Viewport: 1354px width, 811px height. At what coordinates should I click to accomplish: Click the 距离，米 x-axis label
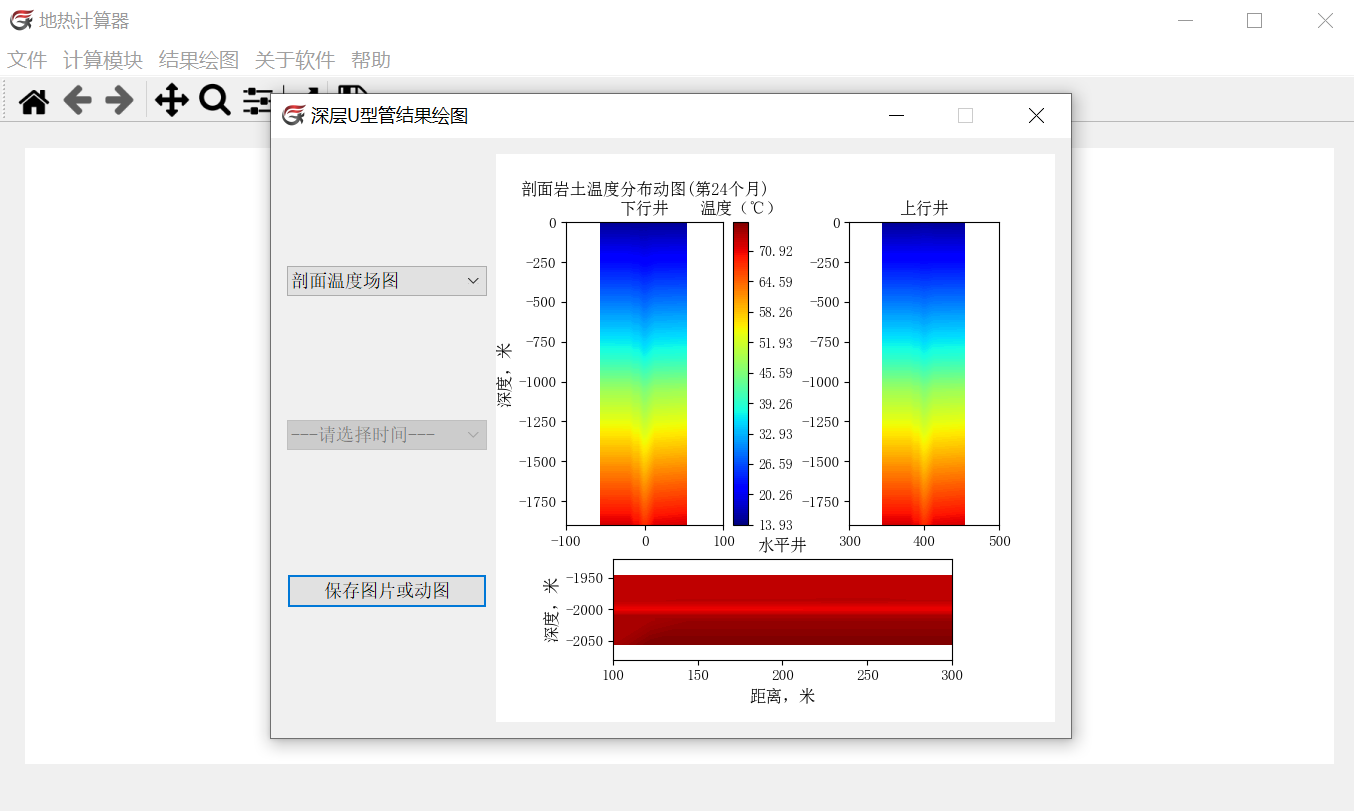click(x=782, y=696)
